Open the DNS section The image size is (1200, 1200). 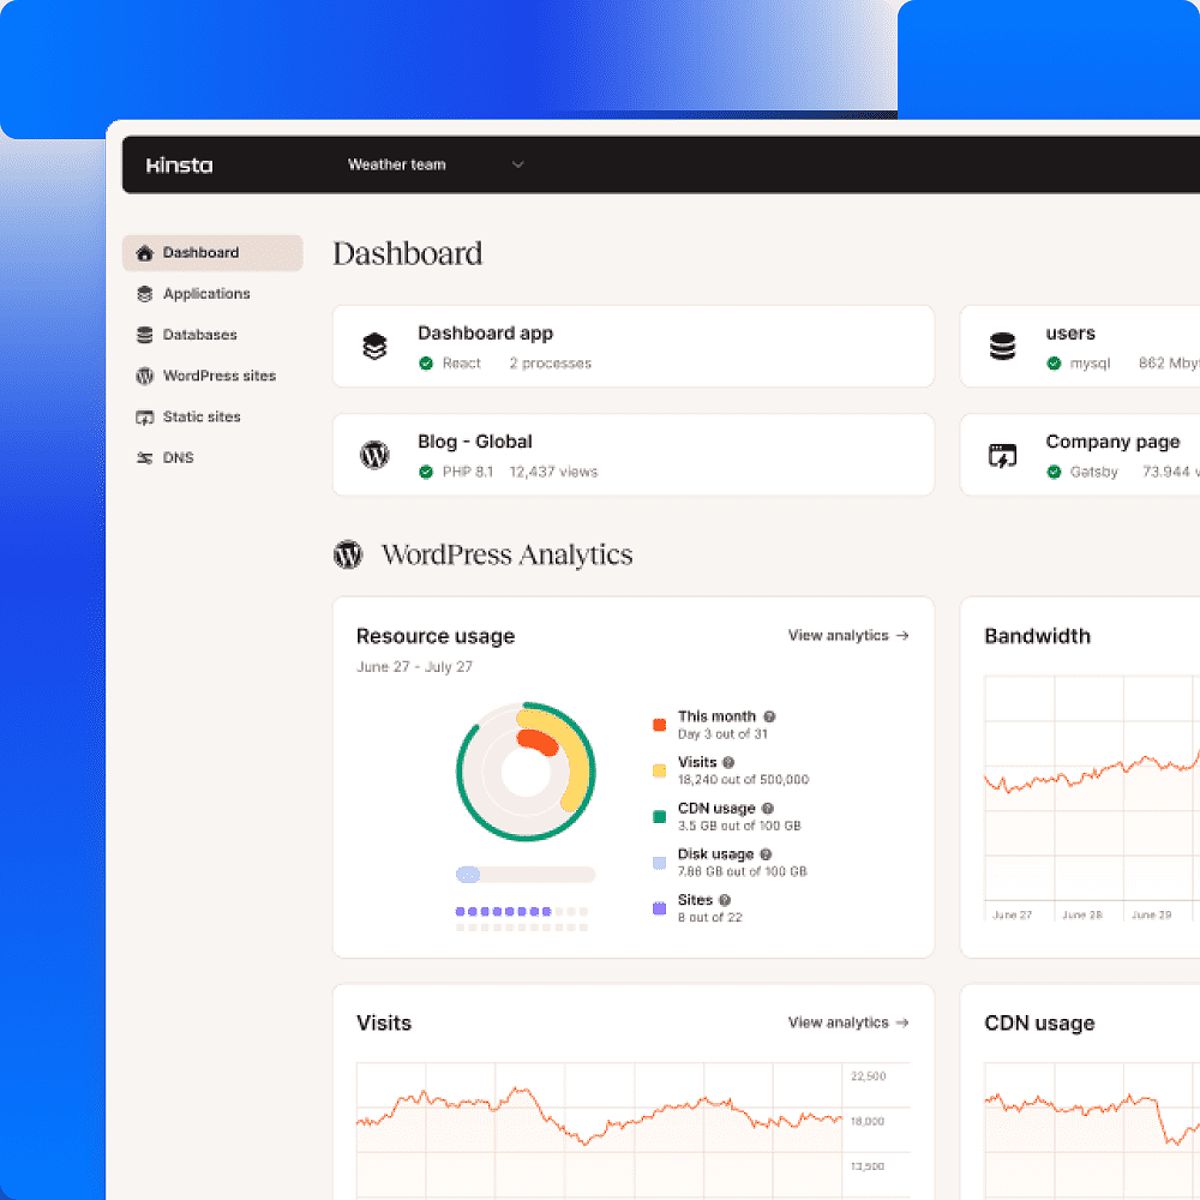(x=178, y=457)
